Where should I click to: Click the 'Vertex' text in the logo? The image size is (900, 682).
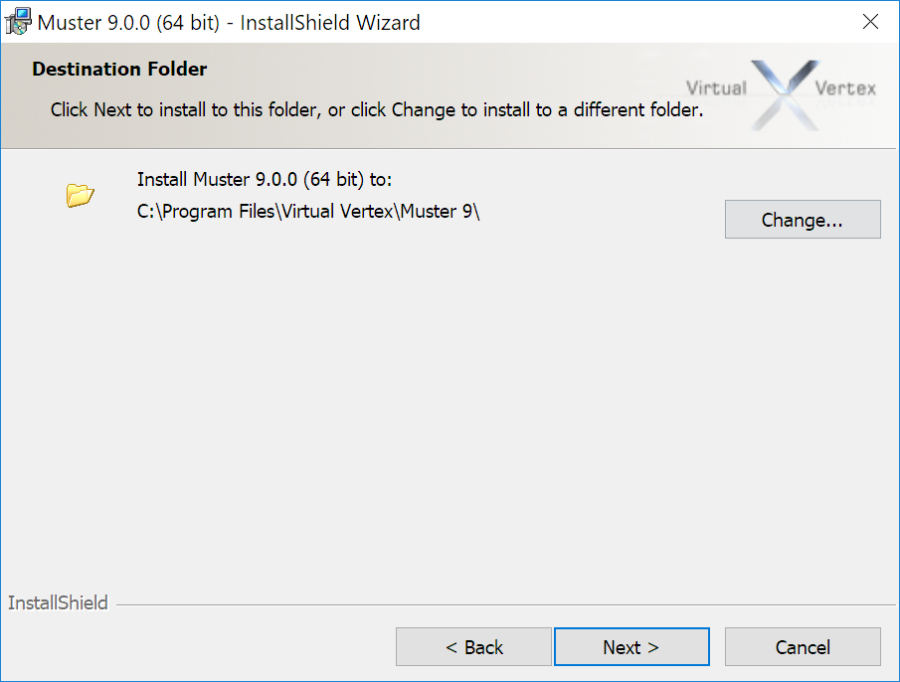point(846,88)
